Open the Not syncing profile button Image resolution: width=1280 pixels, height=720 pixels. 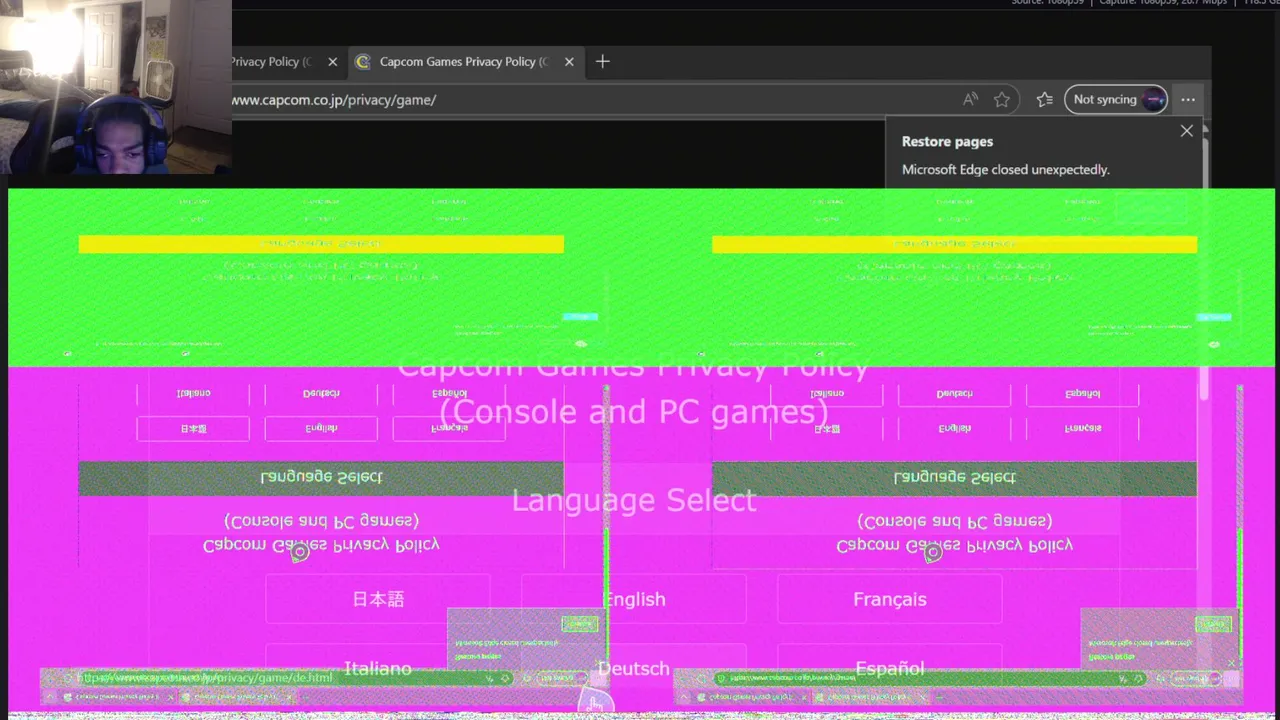tap(1116, 100)
